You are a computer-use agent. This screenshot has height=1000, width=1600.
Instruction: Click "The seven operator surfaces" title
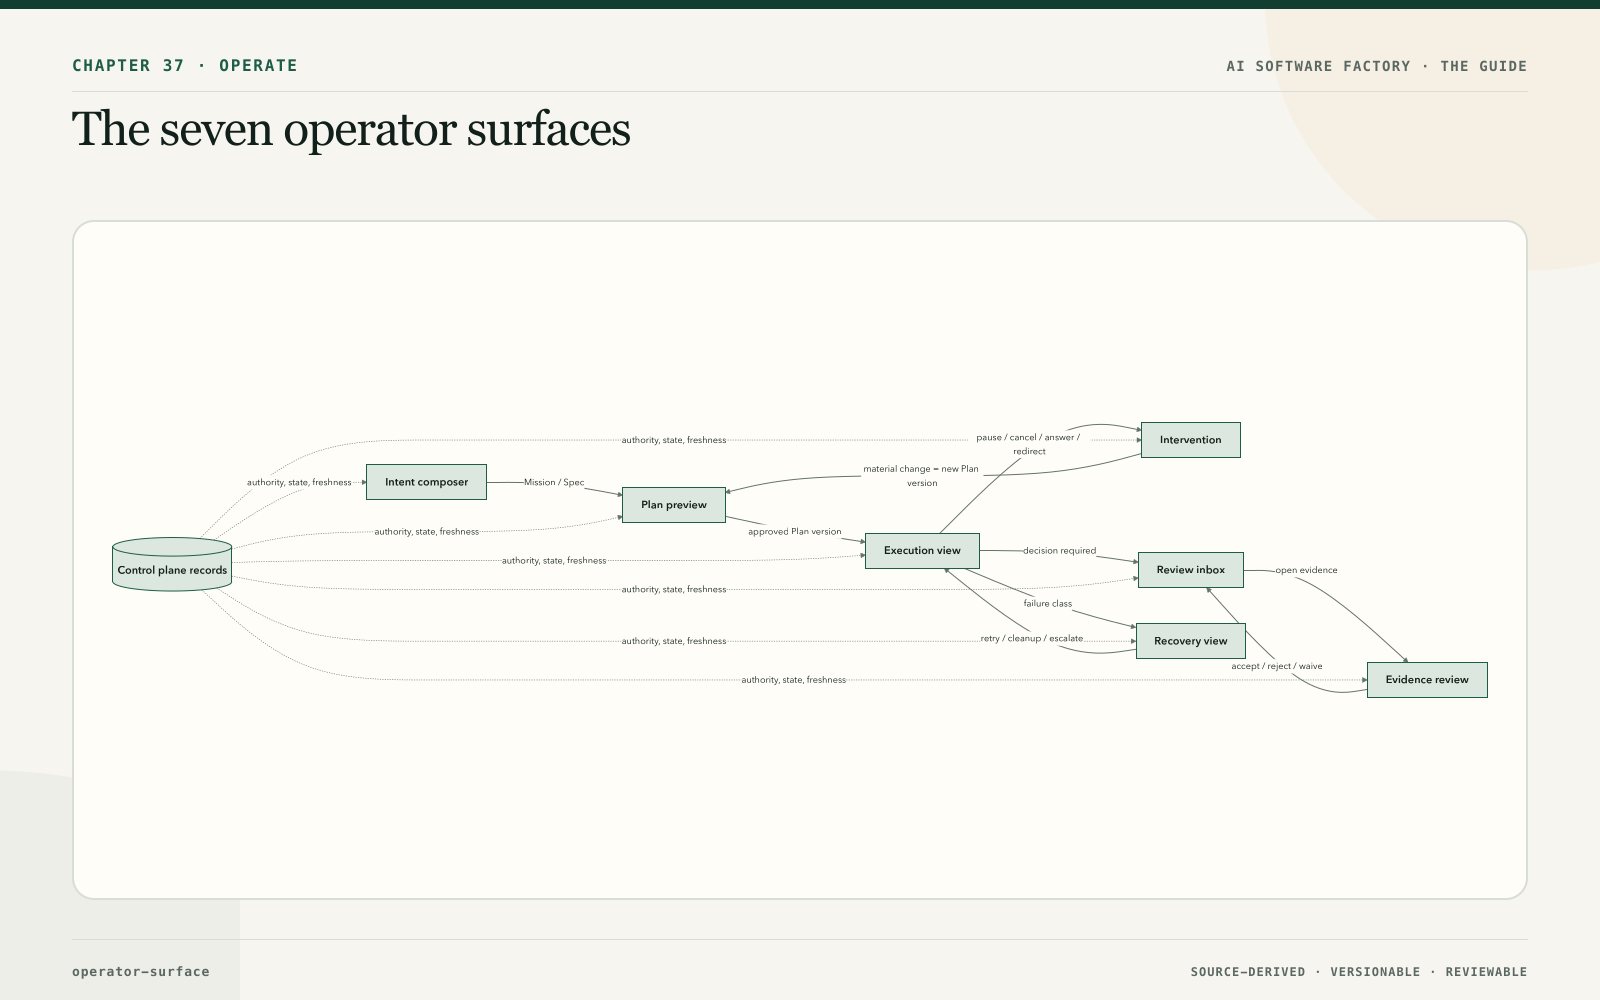351,129
